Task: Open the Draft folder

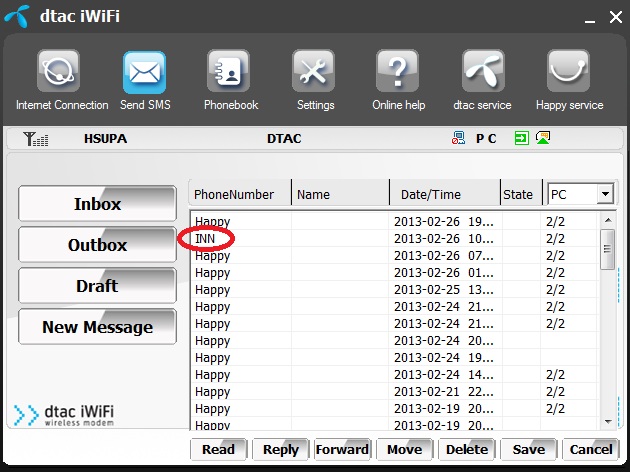Action: (x=97, y=286)
